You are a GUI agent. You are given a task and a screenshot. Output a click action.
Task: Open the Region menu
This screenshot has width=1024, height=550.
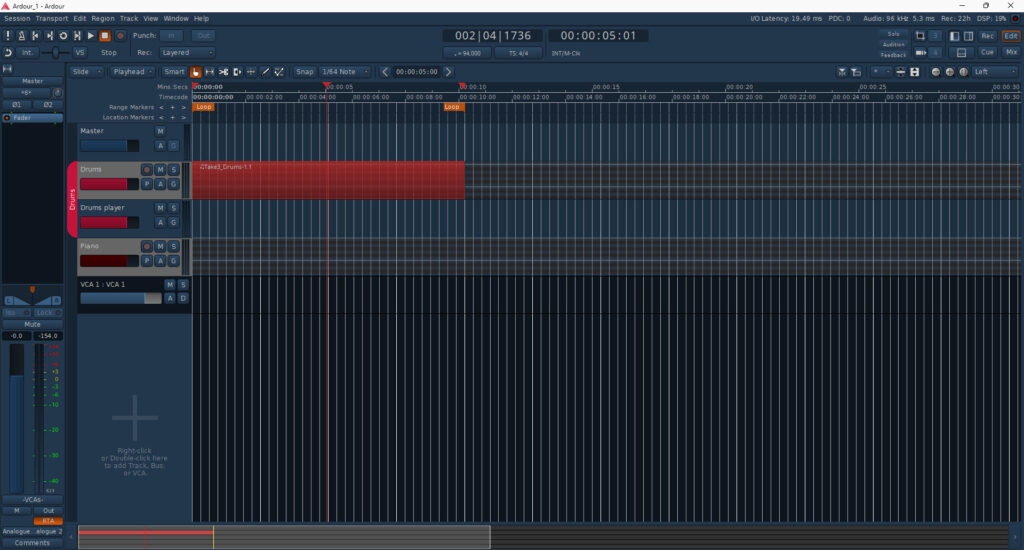tap(103, 18)
